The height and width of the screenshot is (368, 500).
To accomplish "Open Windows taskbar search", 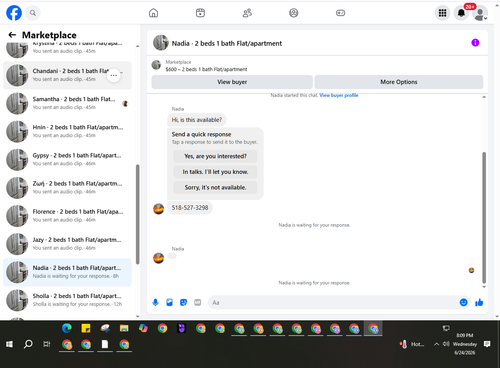I will [28, 344].
